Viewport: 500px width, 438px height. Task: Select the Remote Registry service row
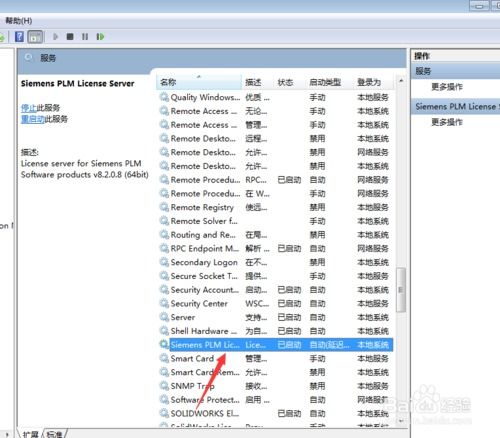click(275, 207)
